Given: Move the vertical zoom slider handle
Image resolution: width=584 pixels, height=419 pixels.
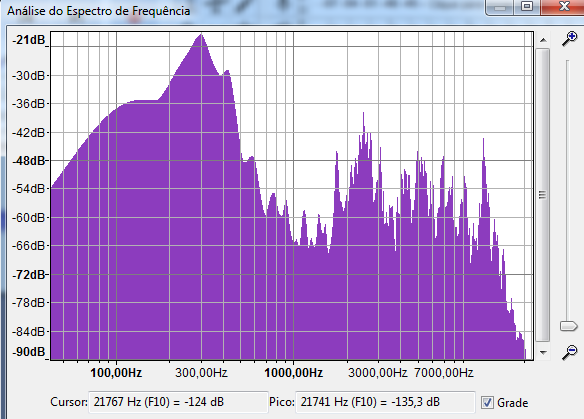Looking at the screenshot, I should 569,326.
